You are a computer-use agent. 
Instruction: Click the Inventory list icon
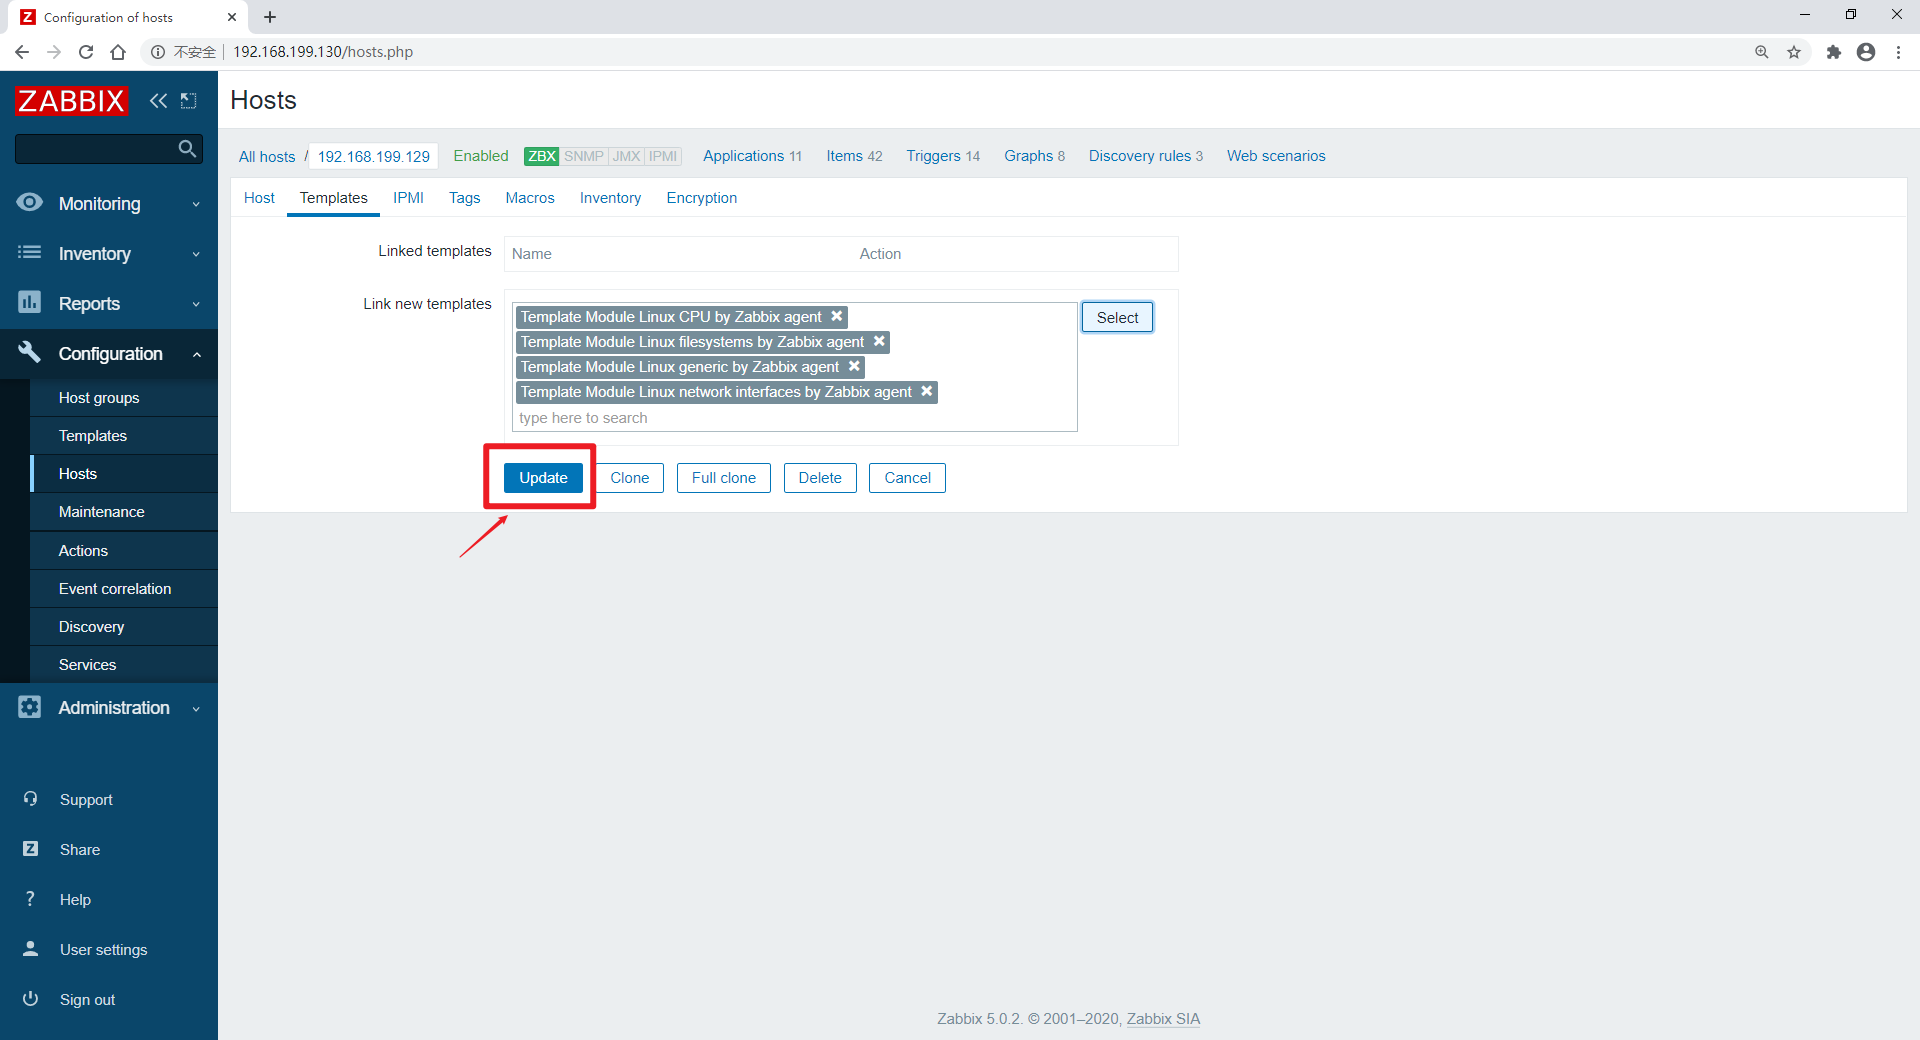click(30, 253)
